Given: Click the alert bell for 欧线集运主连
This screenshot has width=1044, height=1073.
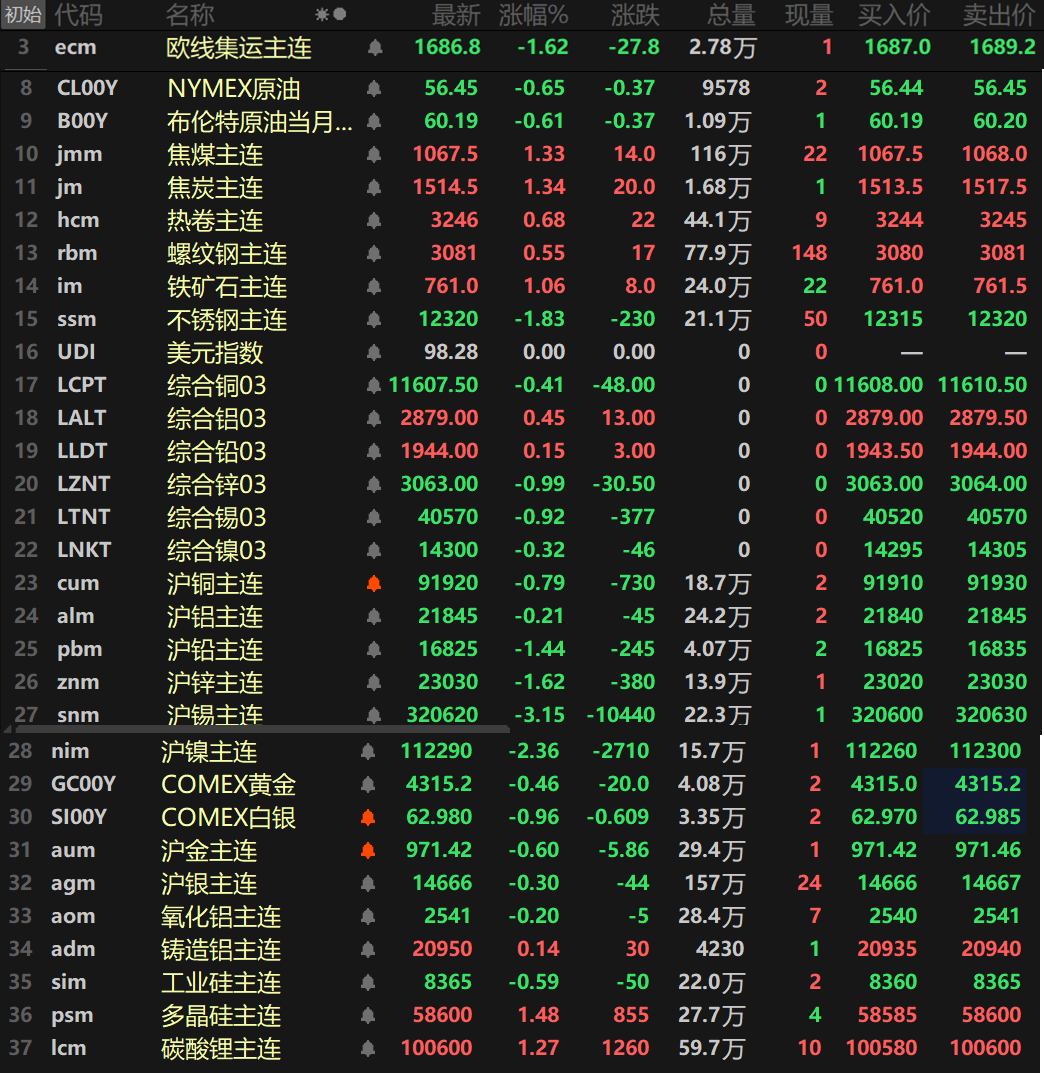Looking at the screenshot, I should (x=374, y=47).
